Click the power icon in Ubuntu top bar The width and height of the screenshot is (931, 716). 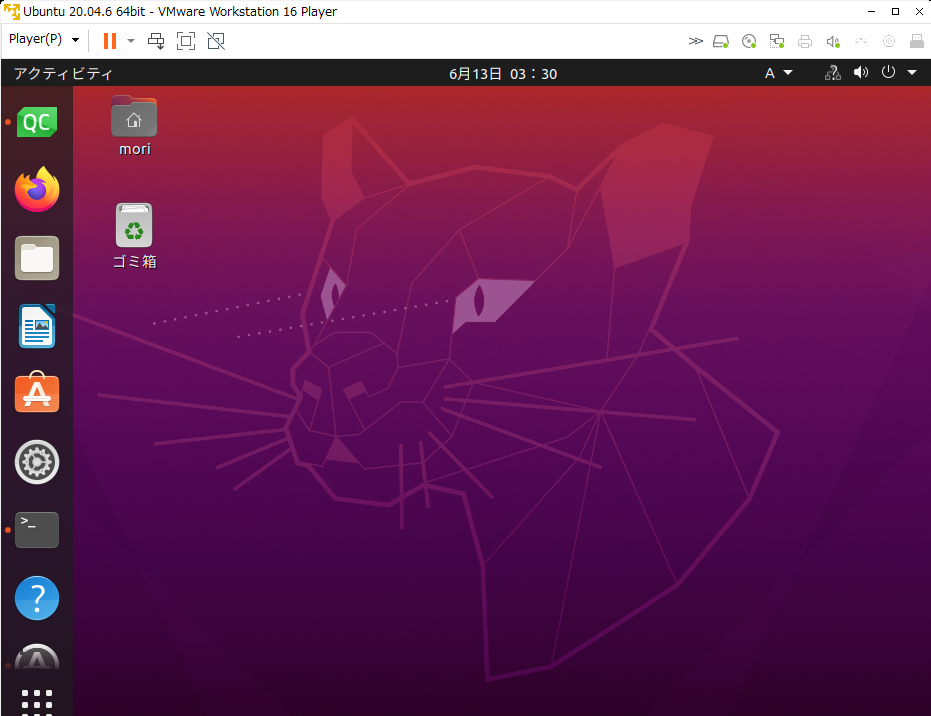tap(888, 72)
